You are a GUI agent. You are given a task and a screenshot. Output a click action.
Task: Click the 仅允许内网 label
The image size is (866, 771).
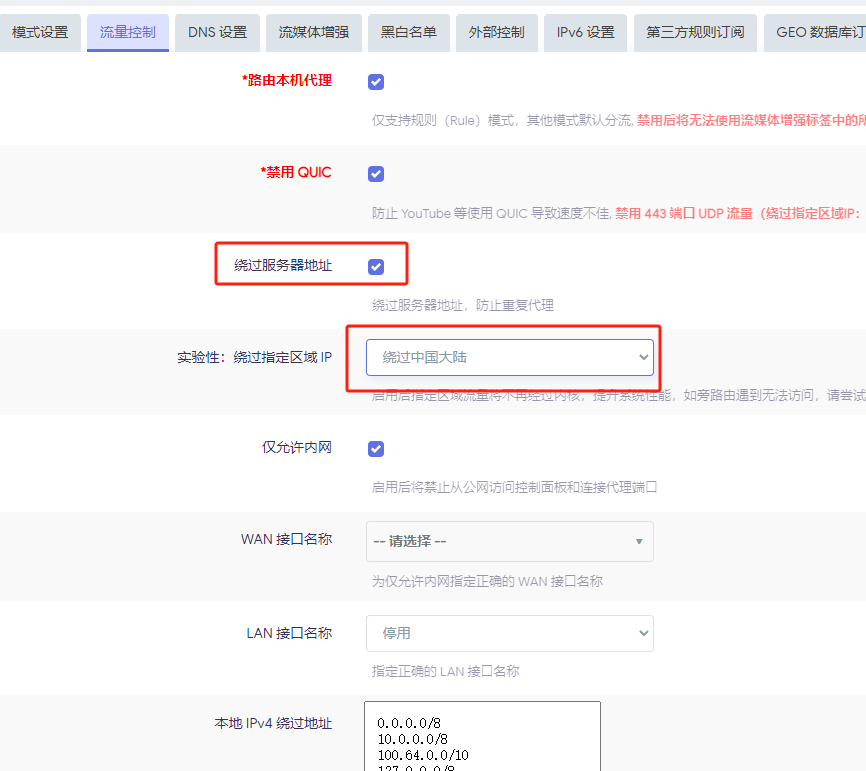coord(297,447)
